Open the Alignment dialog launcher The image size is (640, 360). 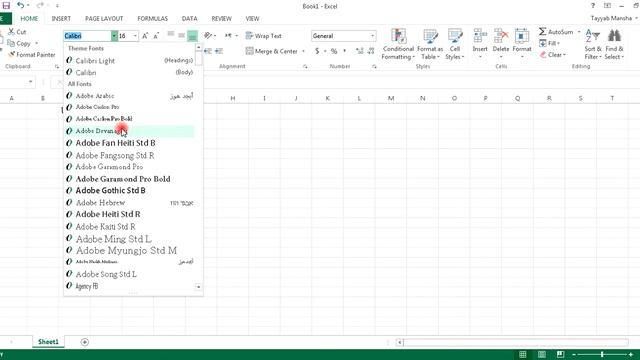[x=305, y=66]
